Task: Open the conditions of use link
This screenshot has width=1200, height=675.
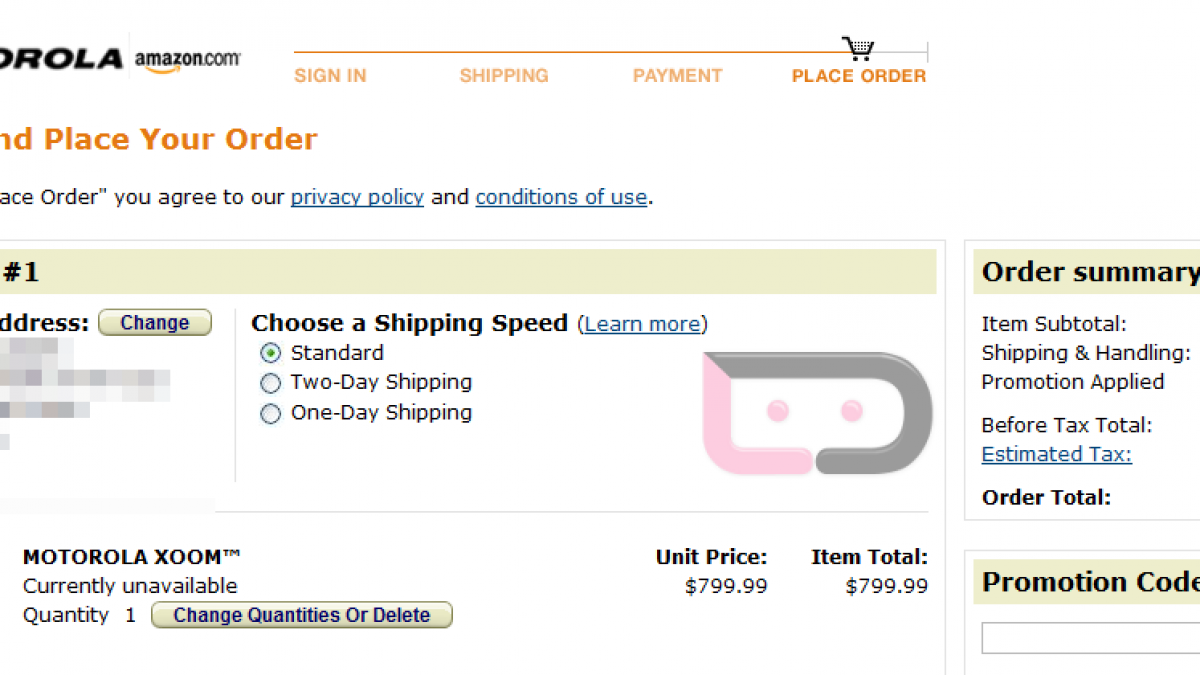Action: point(561,197)
